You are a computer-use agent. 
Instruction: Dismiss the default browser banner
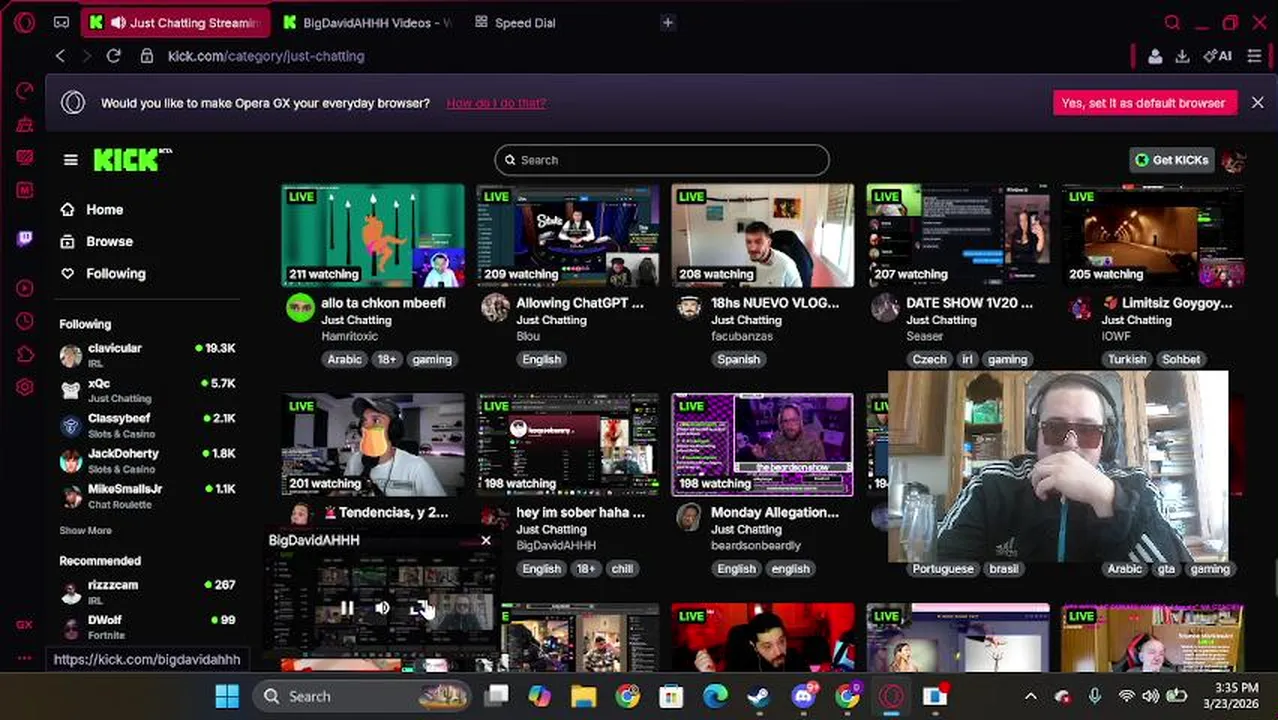[x=1258, y=103]
